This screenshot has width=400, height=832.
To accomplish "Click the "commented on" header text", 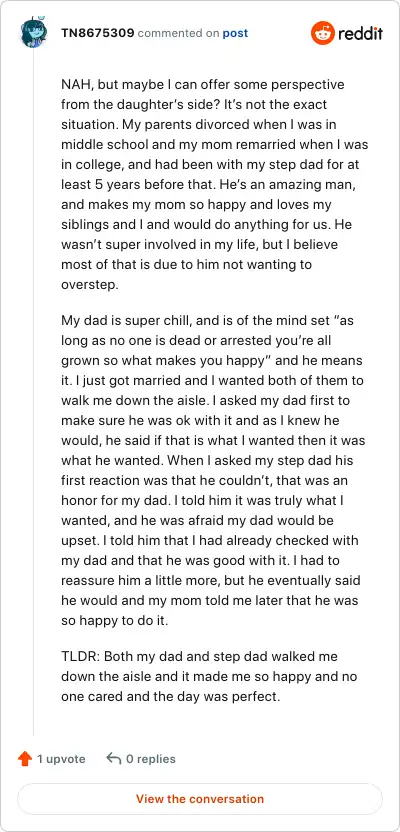I will click(x=178, y=33).
